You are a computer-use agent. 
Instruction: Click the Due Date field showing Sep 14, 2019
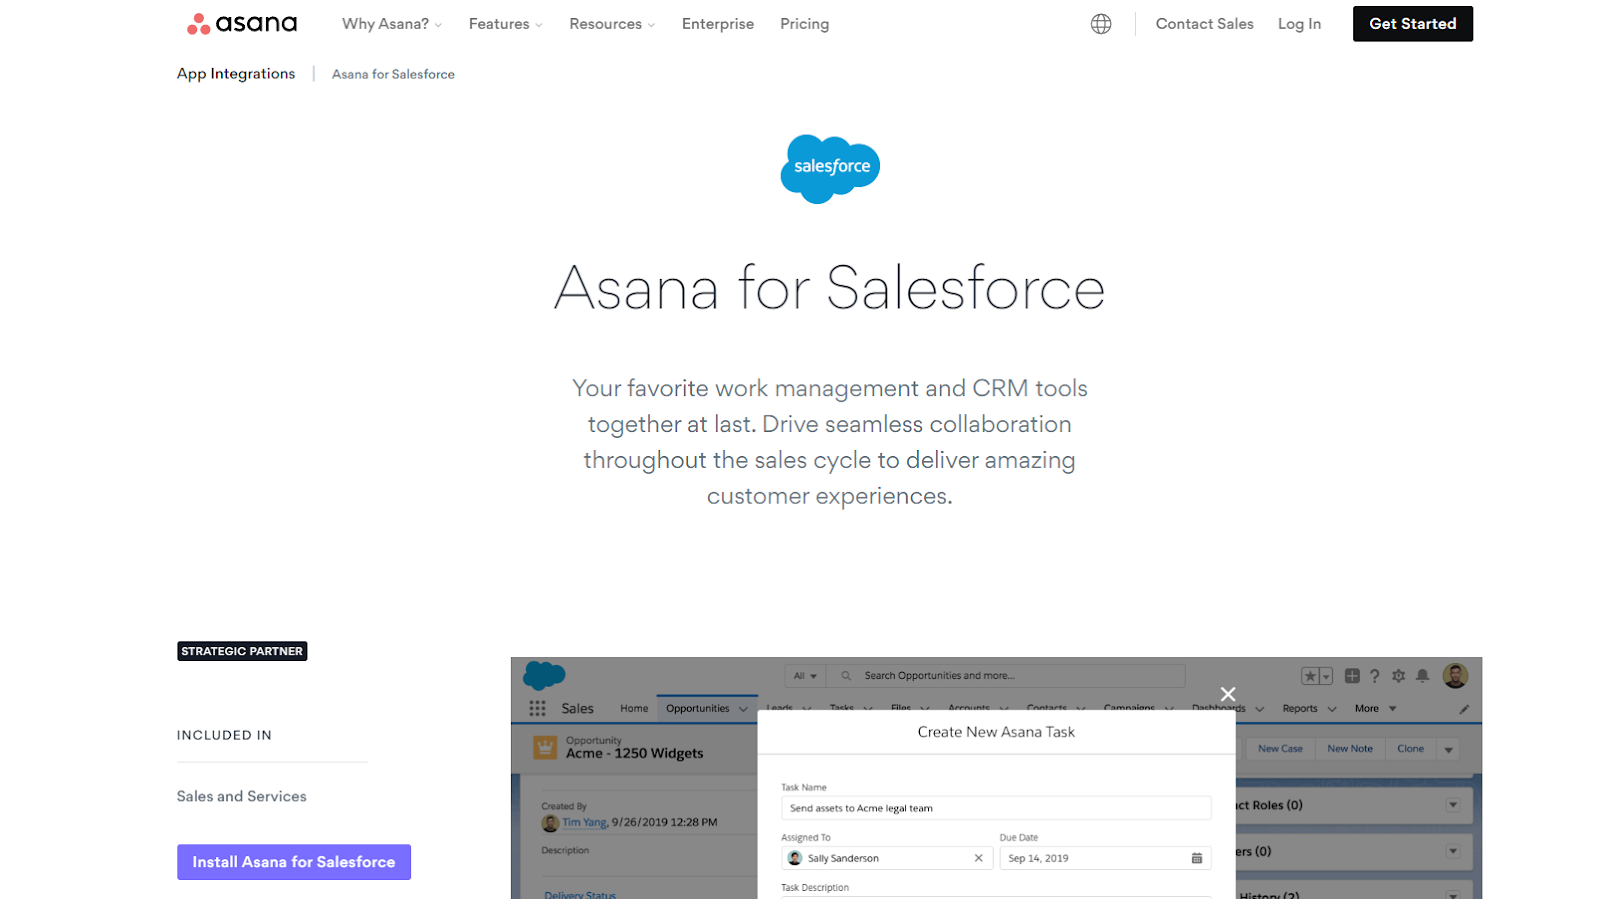tap(1105, 858)
